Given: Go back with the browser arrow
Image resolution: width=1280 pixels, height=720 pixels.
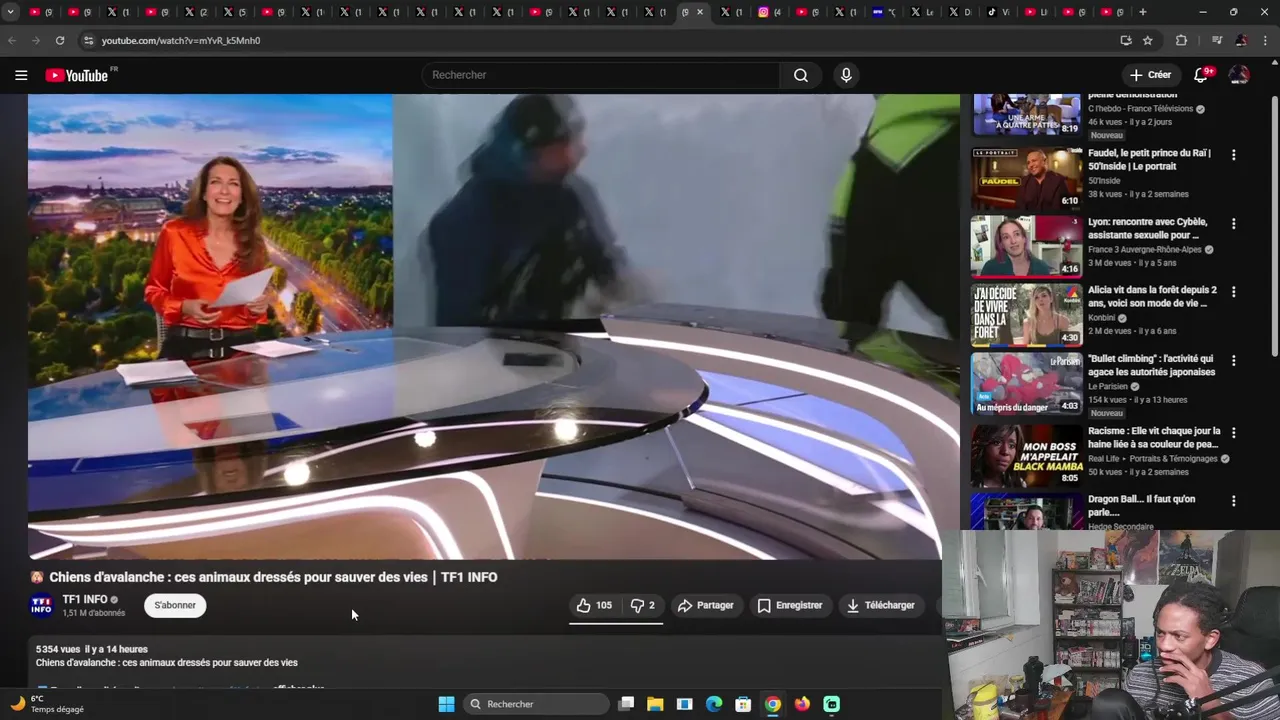Looking at the screenshot, I should pyautogui.click(x=12, y=40).
